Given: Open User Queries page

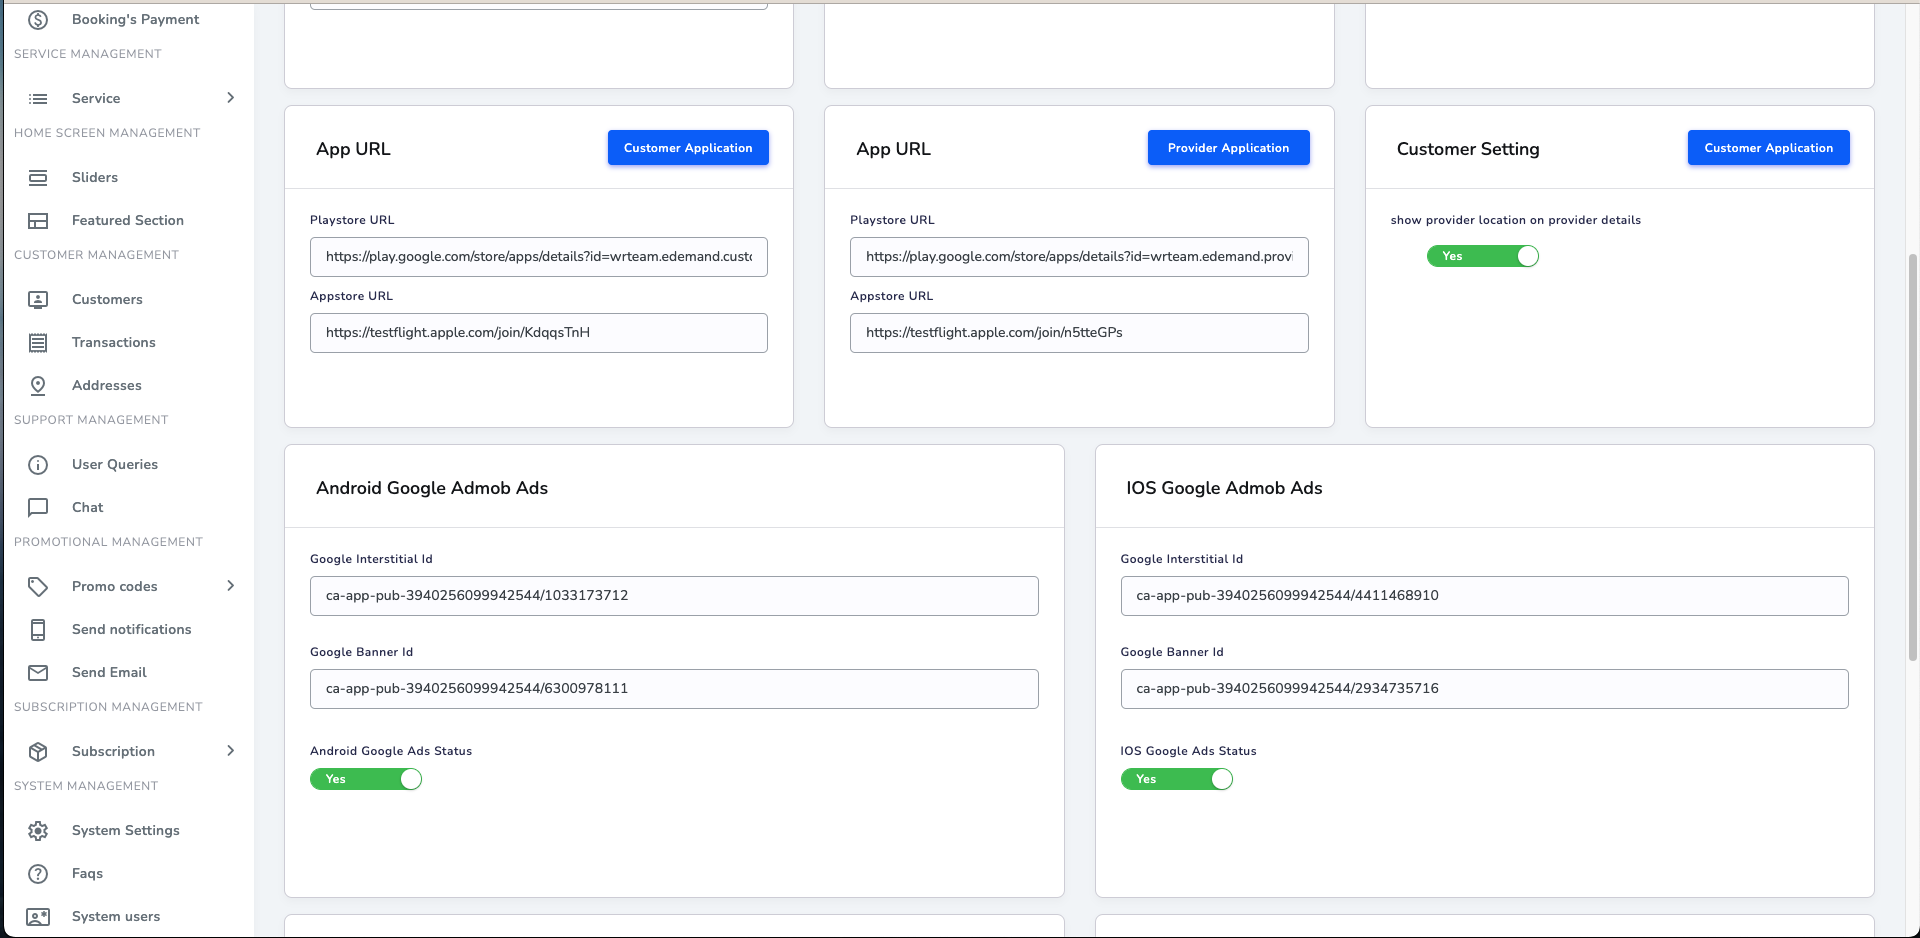Looking at the screenshot, I should (115, 464).
